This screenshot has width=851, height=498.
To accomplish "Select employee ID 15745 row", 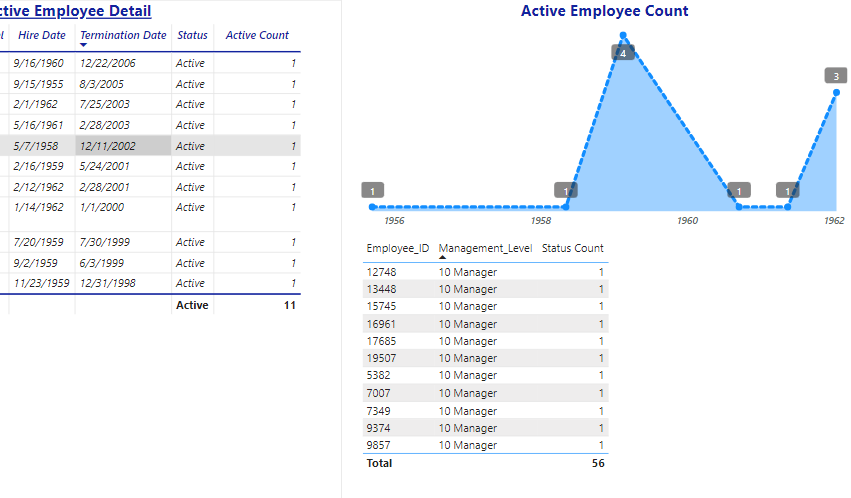I will (486, 307).
